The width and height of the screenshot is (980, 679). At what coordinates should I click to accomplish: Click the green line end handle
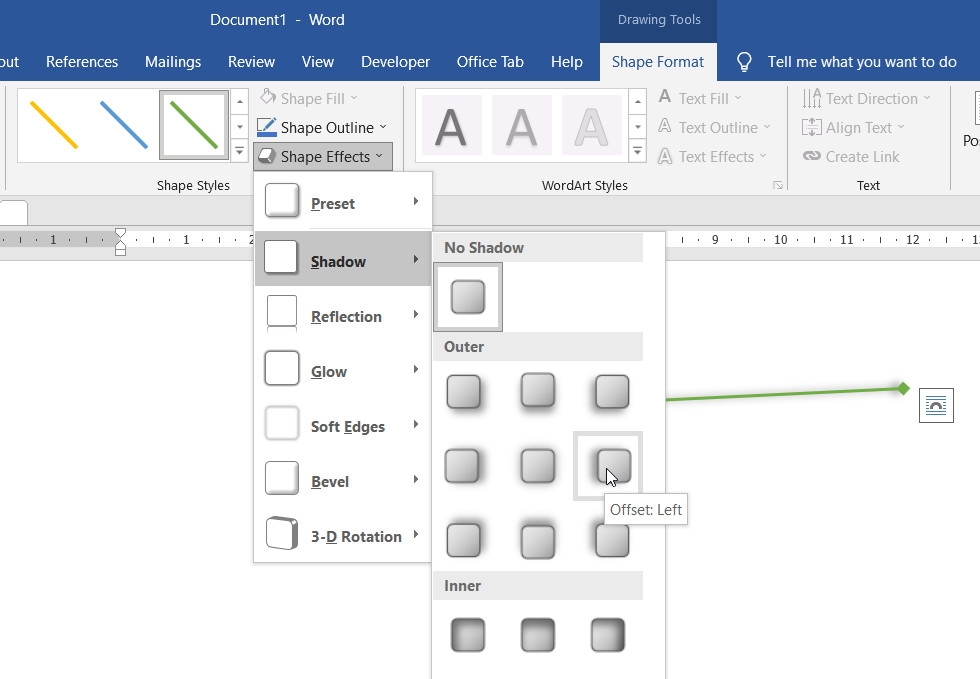pos(903,388)
